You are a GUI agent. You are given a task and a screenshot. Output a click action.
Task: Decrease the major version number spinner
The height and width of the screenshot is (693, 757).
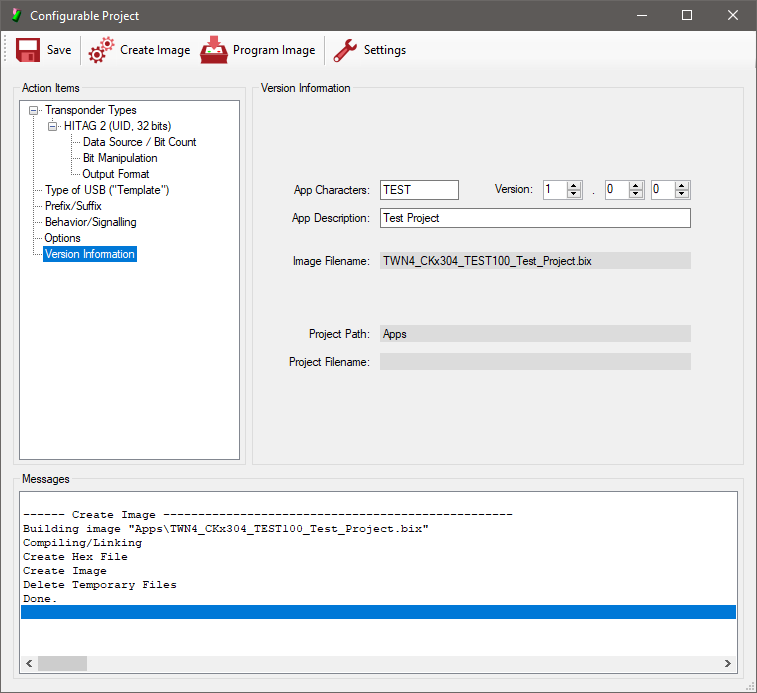click(574, 194)
